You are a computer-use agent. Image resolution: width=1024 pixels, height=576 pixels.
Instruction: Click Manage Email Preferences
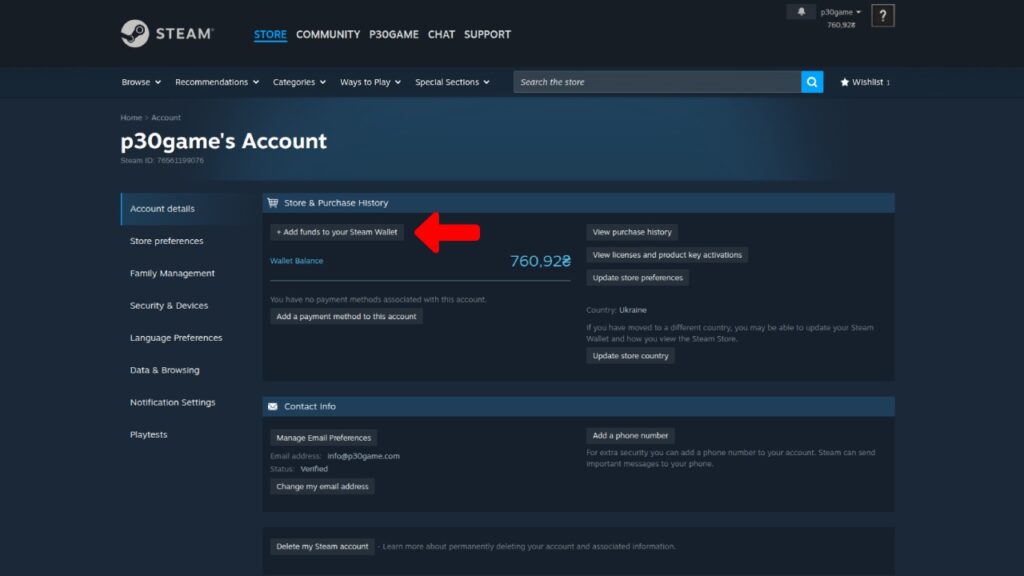click(x=323, y=438)
